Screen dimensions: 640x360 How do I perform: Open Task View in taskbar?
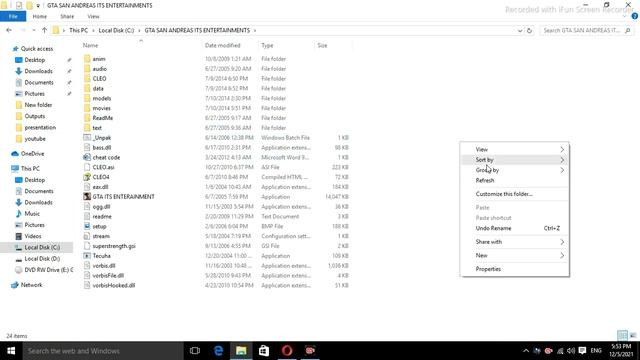point(195,351)
